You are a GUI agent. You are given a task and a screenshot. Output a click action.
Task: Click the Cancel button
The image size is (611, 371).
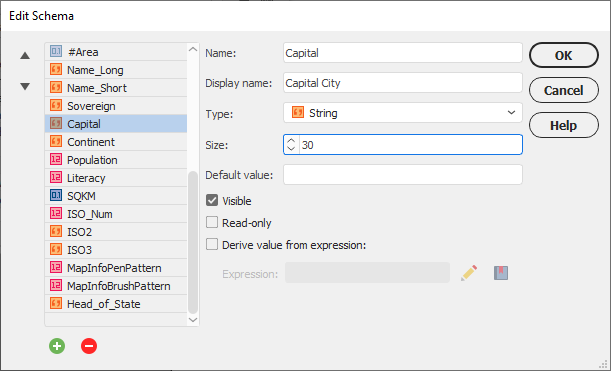click(563, 90)
